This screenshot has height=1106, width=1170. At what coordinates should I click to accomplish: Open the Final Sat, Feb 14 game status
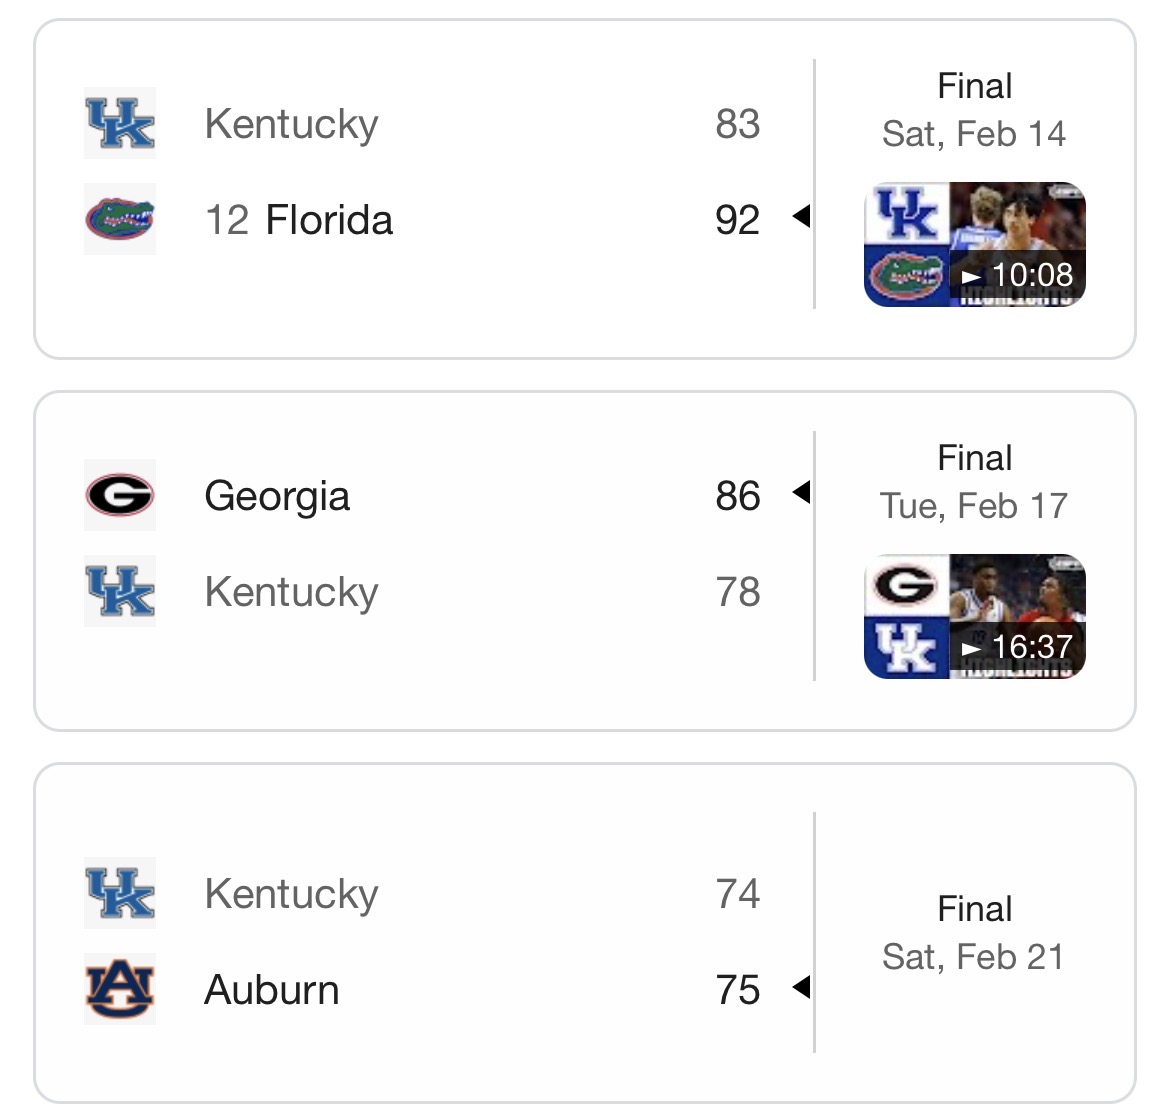click(974, 110)
